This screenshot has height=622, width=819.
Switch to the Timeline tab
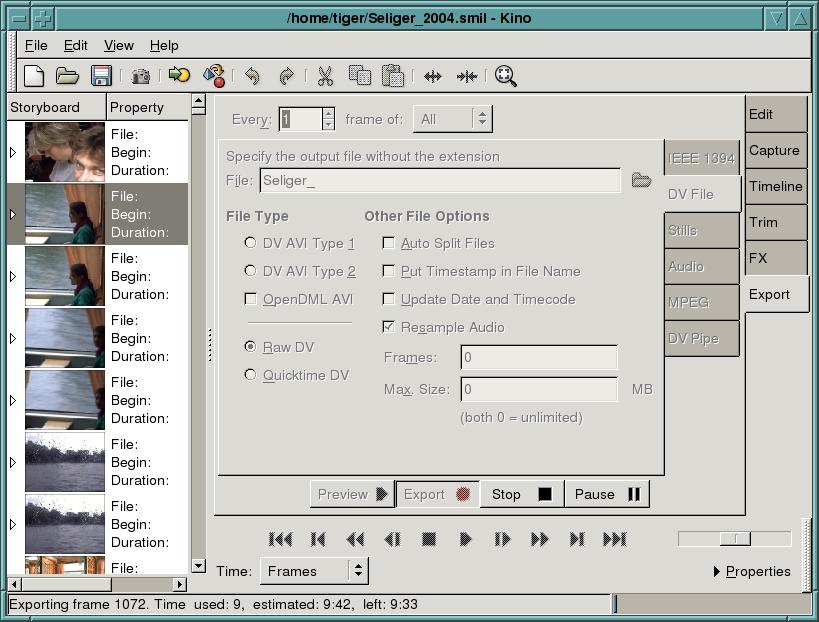[x=775, y=186]
